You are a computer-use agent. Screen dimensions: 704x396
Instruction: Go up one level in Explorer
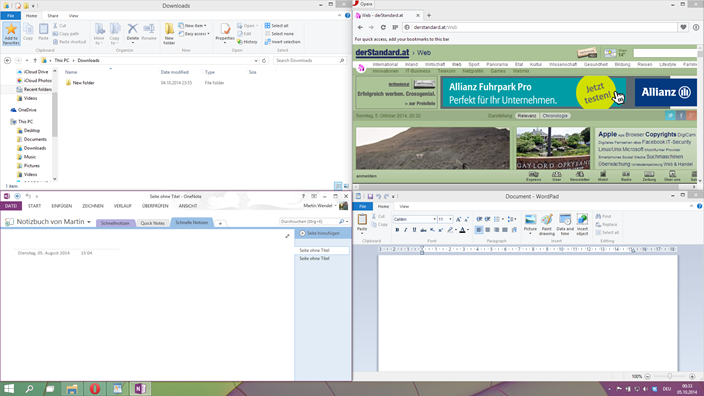pyautogui.click(x=35, y=61)
